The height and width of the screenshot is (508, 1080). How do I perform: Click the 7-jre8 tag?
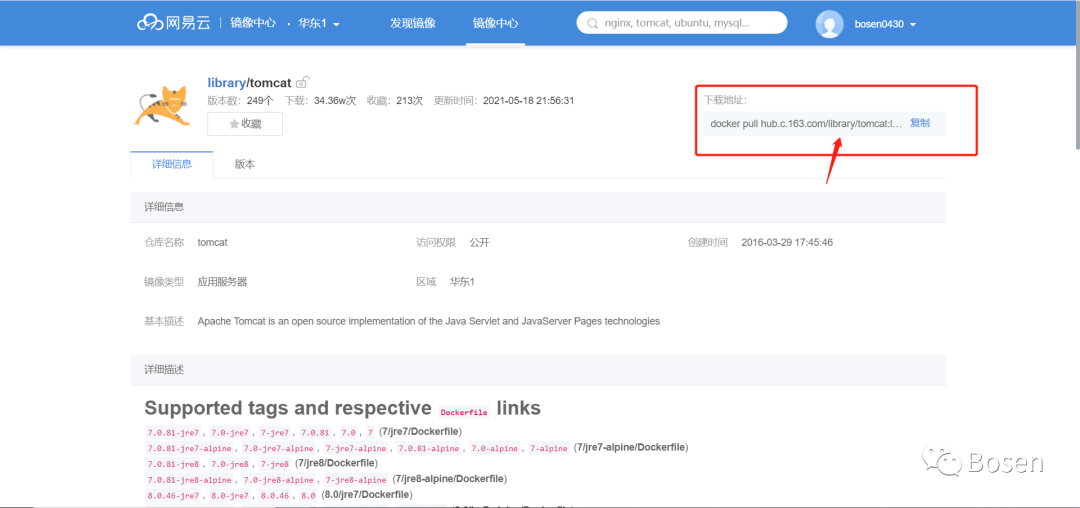(276, 464)
